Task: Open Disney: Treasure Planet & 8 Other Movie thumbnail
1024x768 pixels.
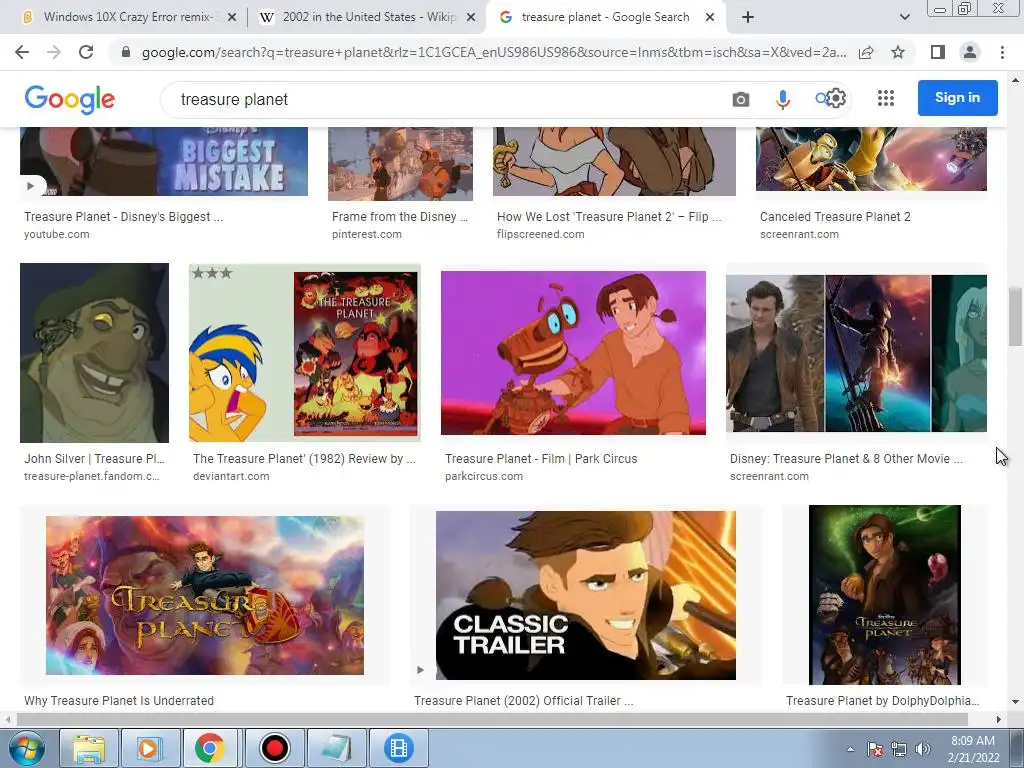Action: click(x=856, y=353)
